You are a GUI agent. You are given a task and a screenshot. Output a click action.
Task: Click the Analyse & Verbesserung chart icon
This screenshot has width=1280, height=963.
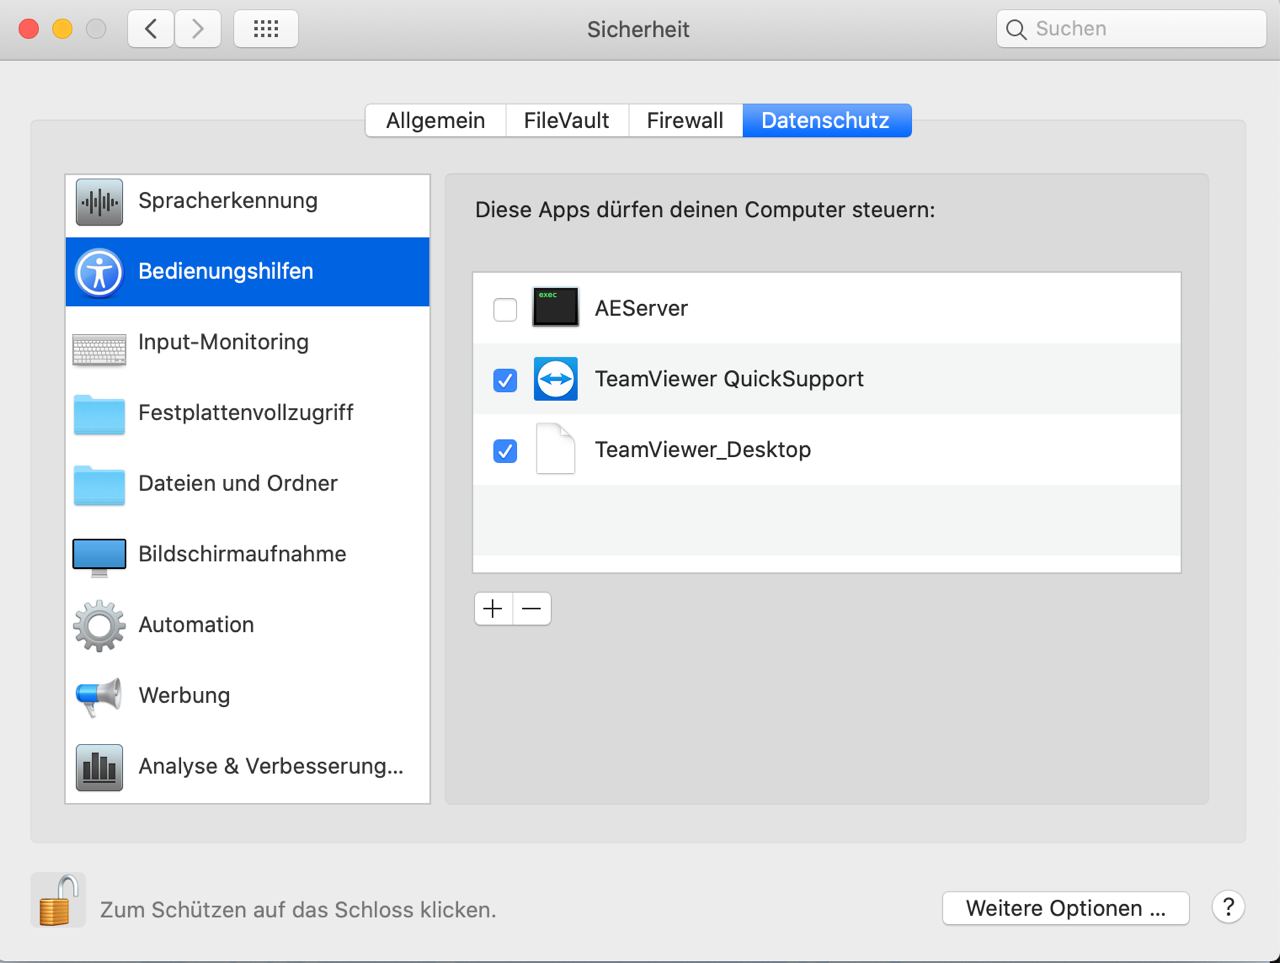[x=99, y=767]
